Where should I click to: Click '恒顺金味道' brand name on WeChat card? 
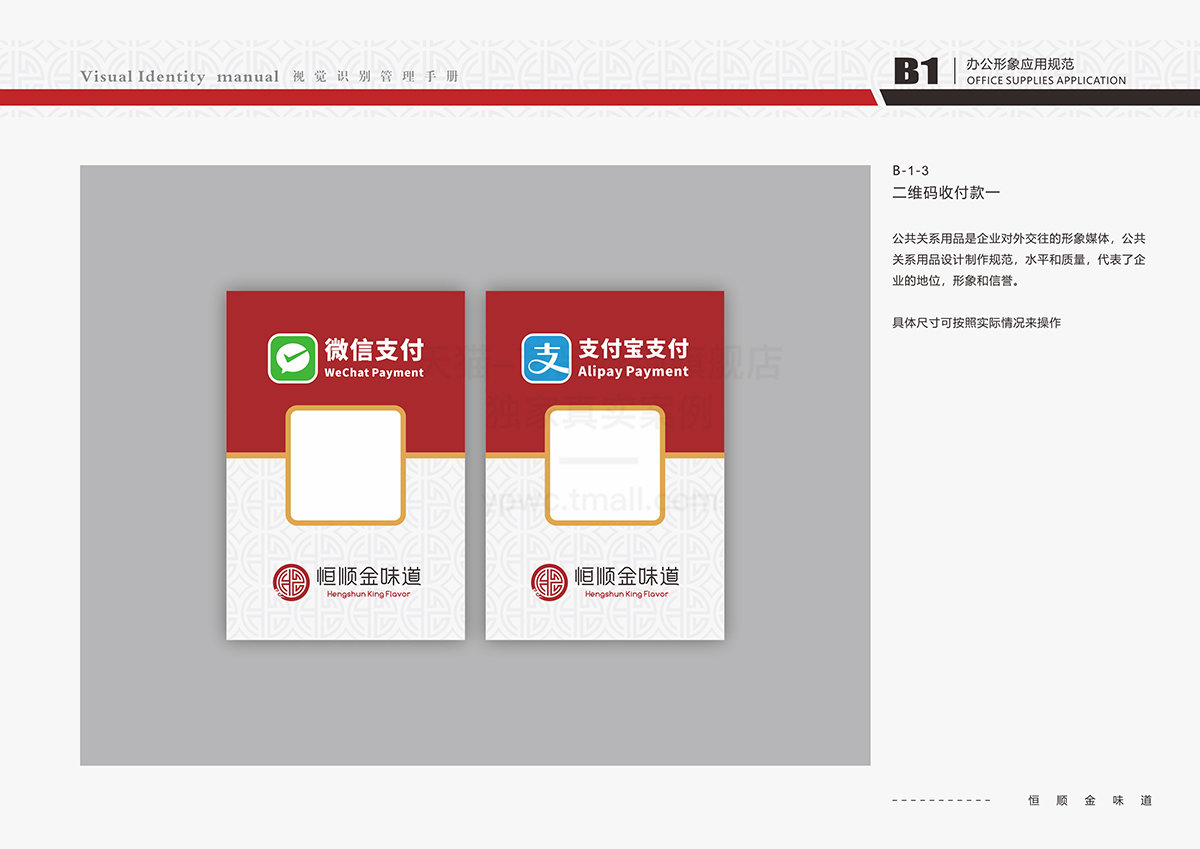coord(368,577)
